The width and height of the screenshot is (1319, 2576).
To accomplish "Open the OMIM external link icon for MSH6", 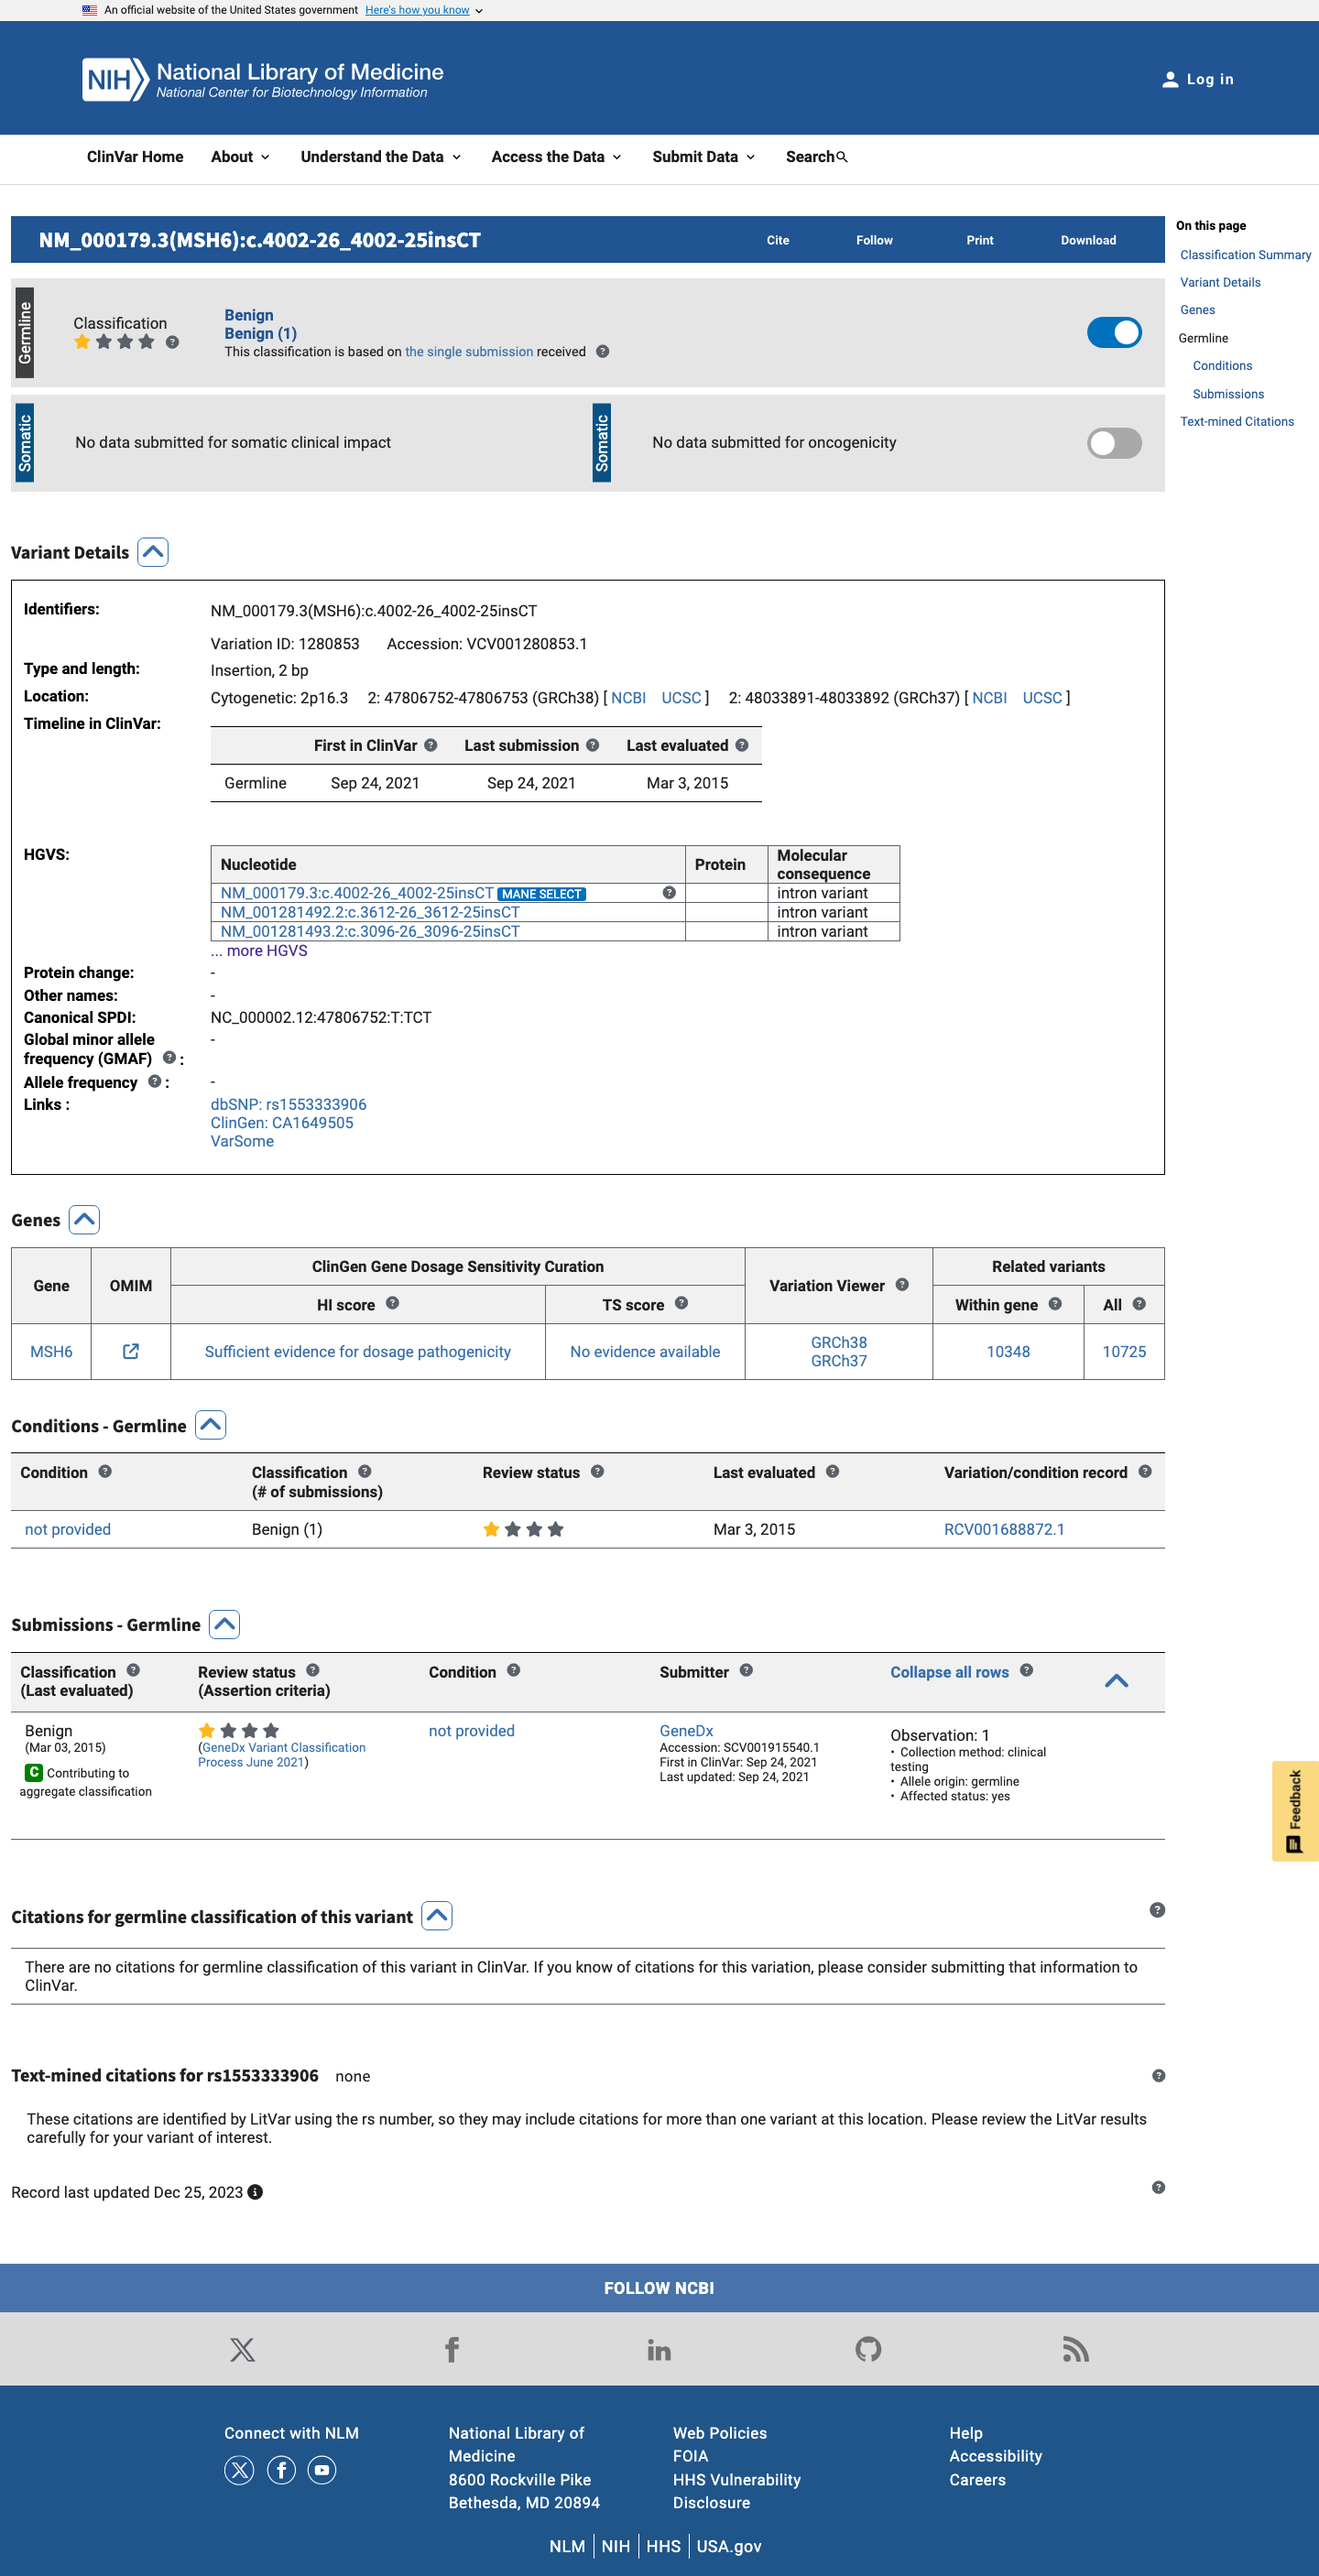I will pyautogui.click(x=130, y=1351).
